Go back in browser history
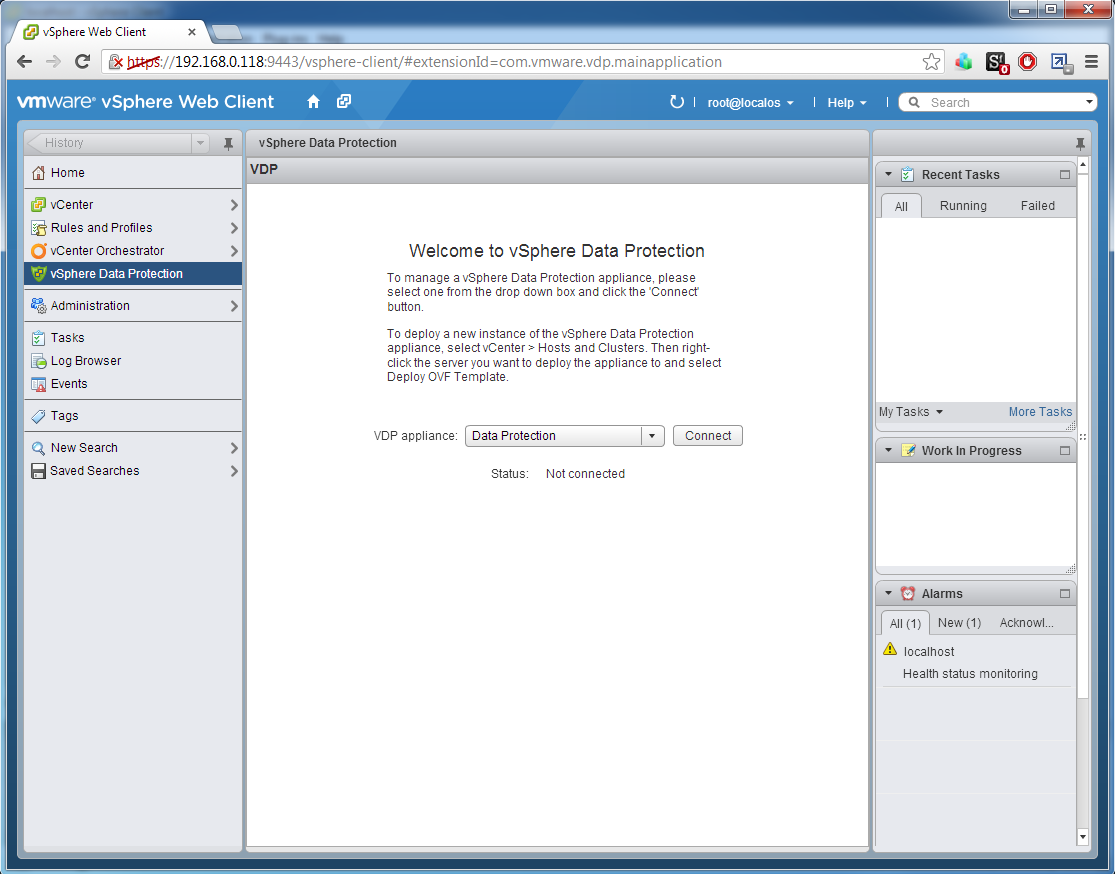 24,62
